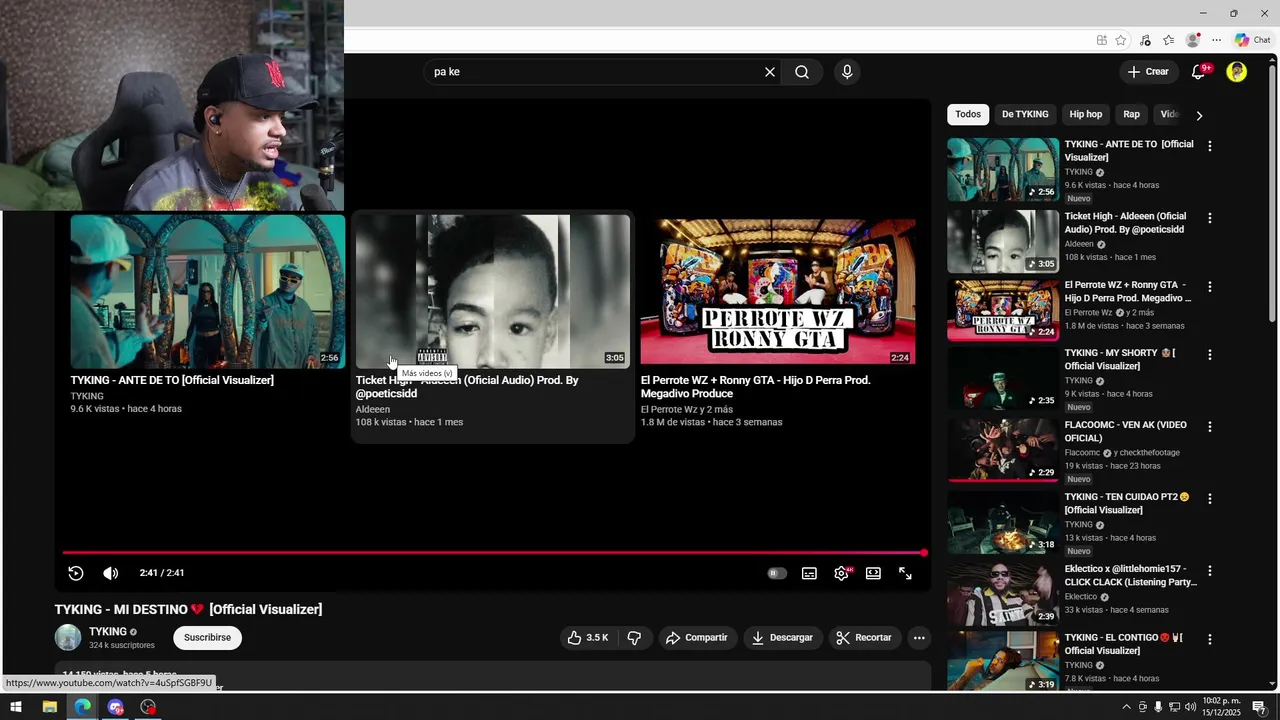
Task: Open the Crear menu
Action: click(x=1148, y=72)
